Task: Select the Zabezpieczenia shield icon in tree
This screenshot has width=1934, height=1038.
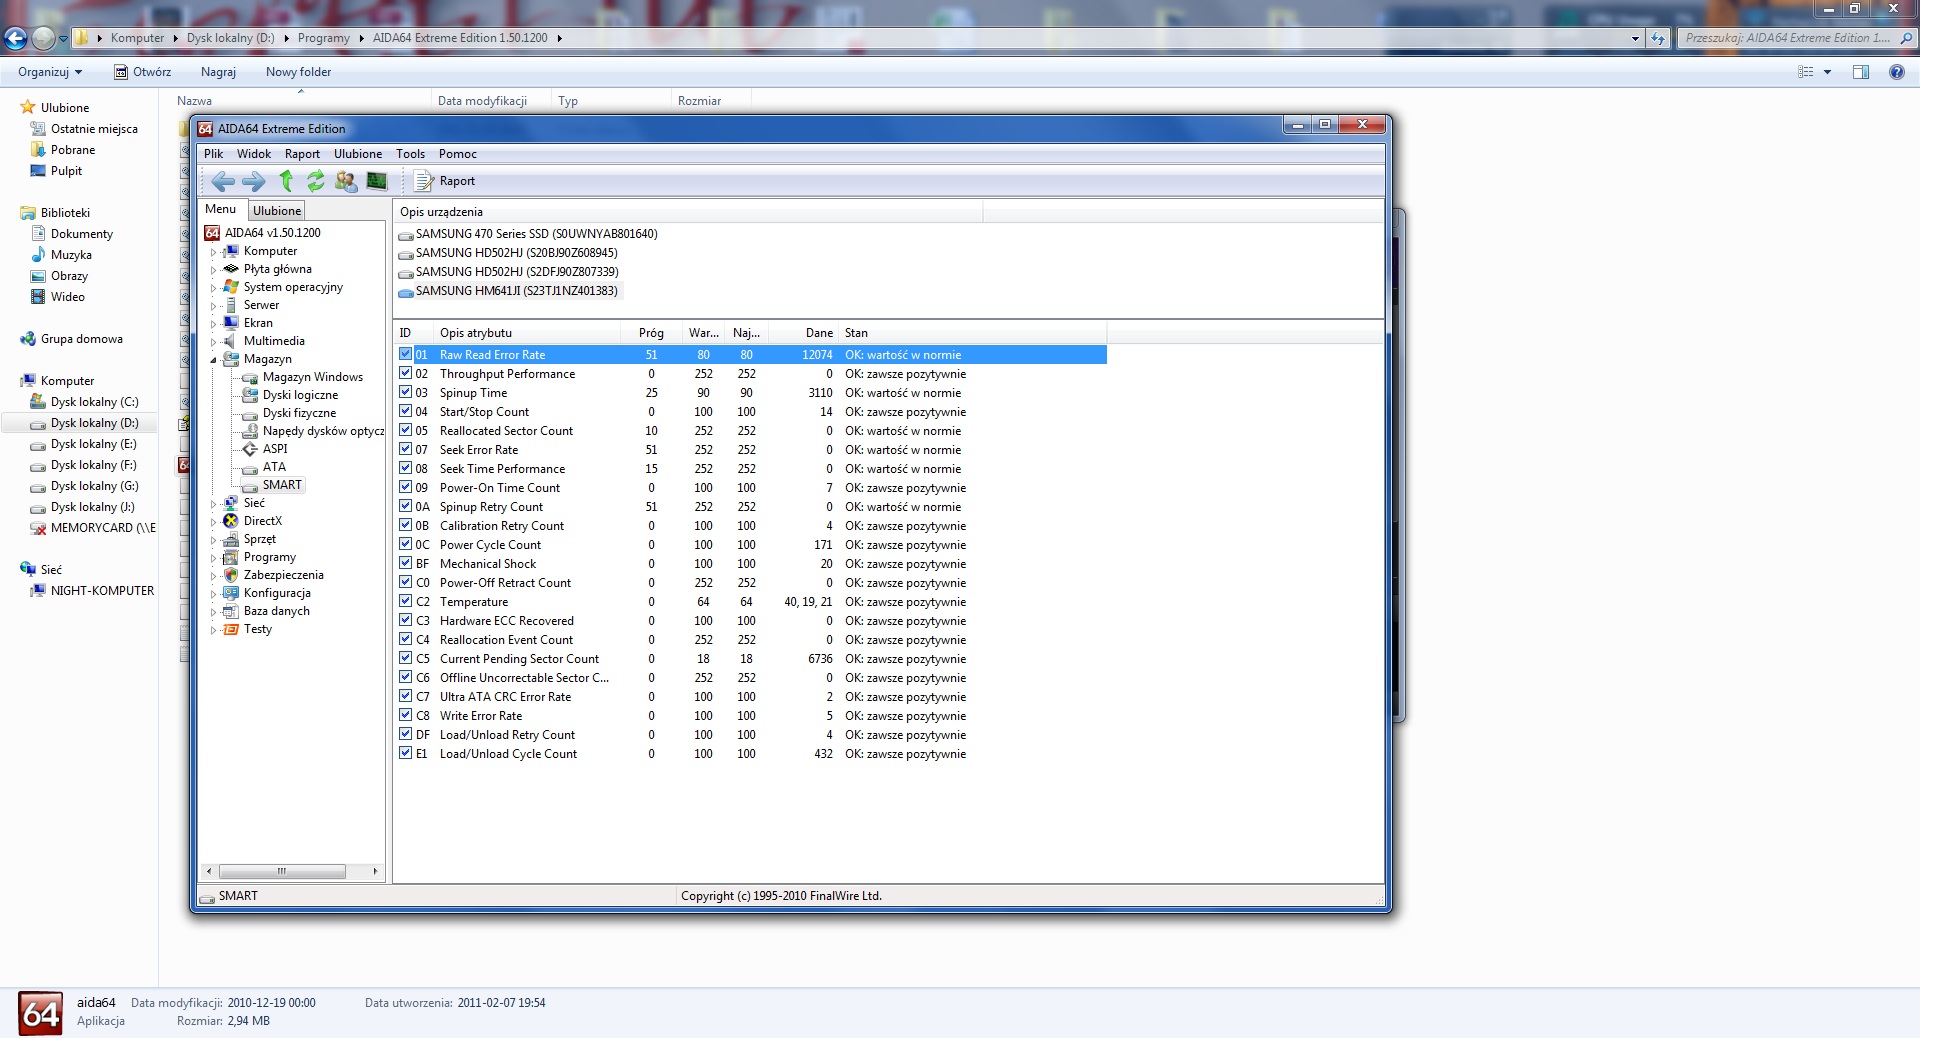Action: point(231,575)
